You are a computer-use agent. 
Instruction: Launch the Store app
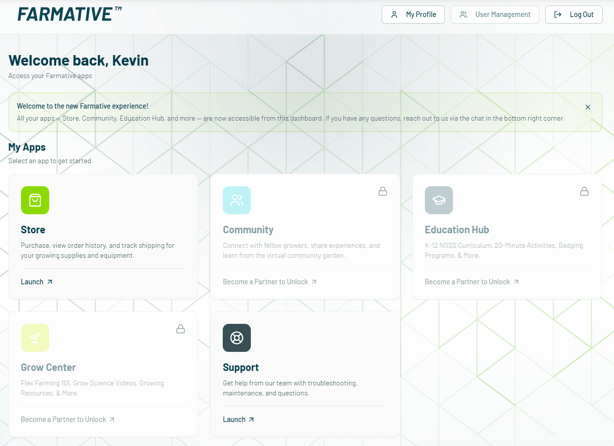[37, 282]
